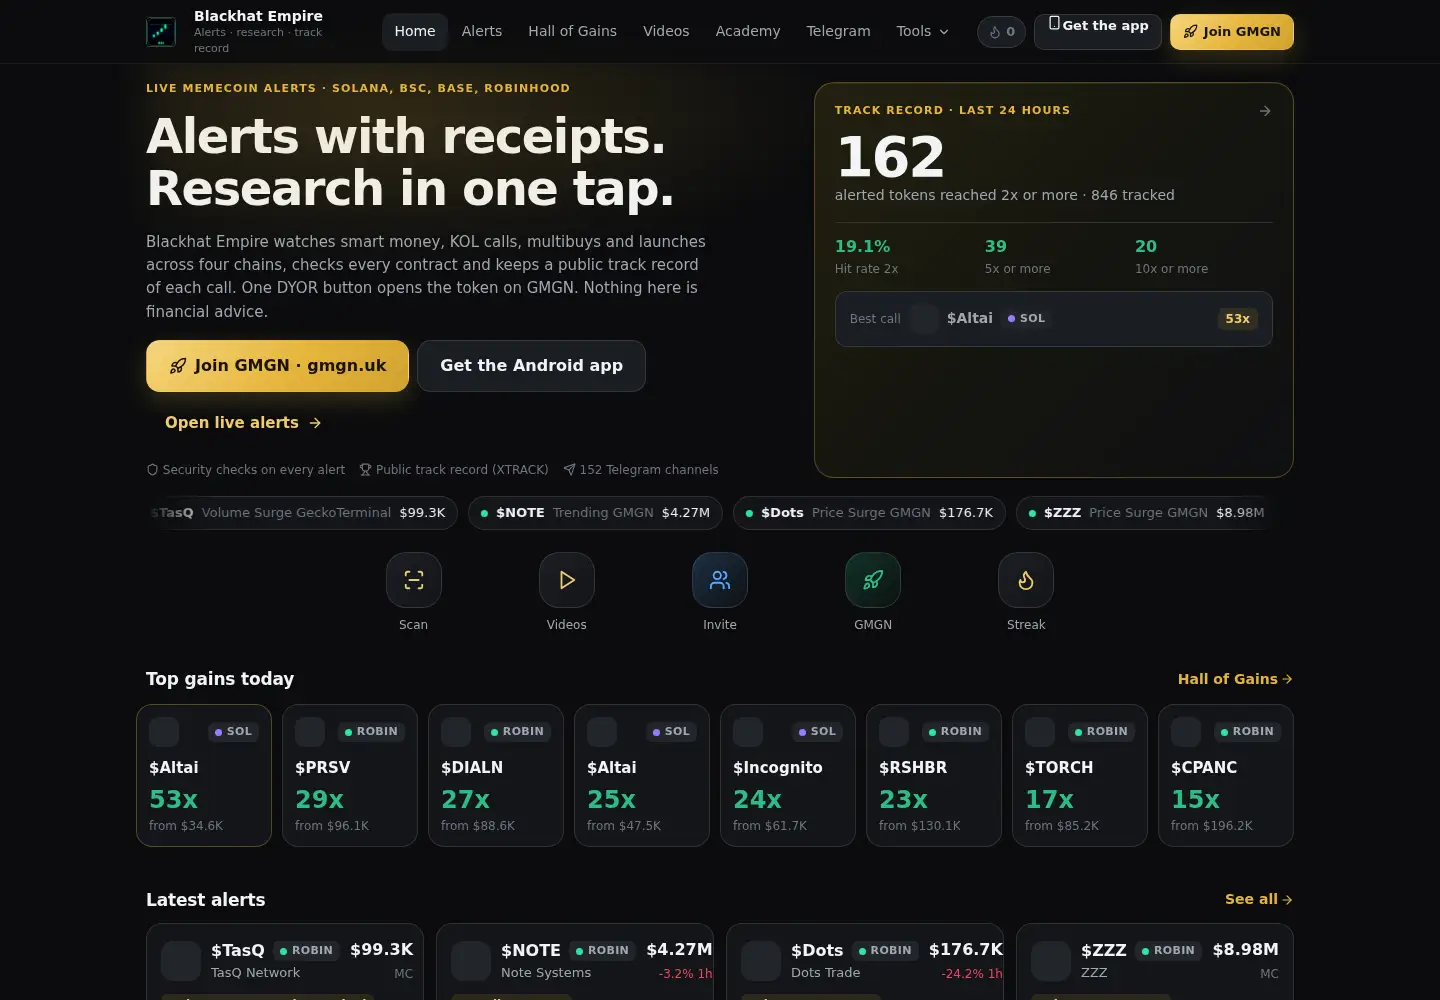The image size is (1440, 1000).
Task: Click Get the Android app button
Action: 531,366
